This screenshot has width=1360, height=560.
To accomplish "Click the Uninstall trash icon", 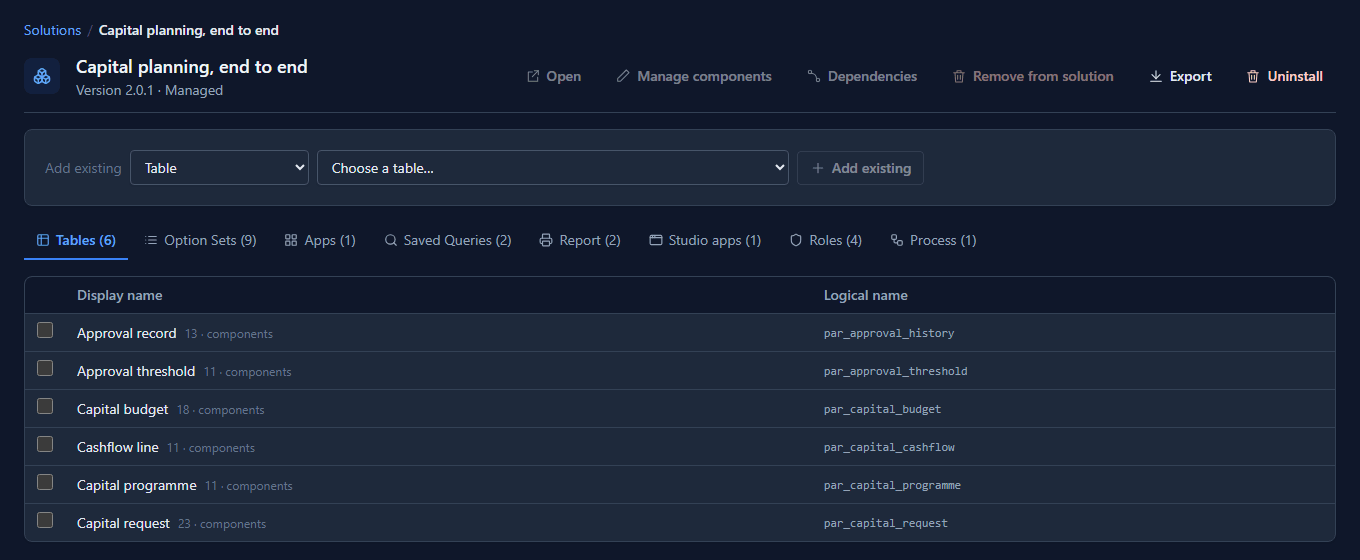I will pyautogui.click(x=1253, y=76).
